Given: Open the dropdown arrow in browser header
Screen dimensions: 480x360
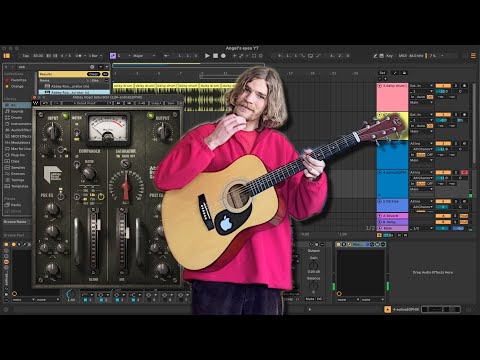Looking at the screenshot, I should point(100,67).
